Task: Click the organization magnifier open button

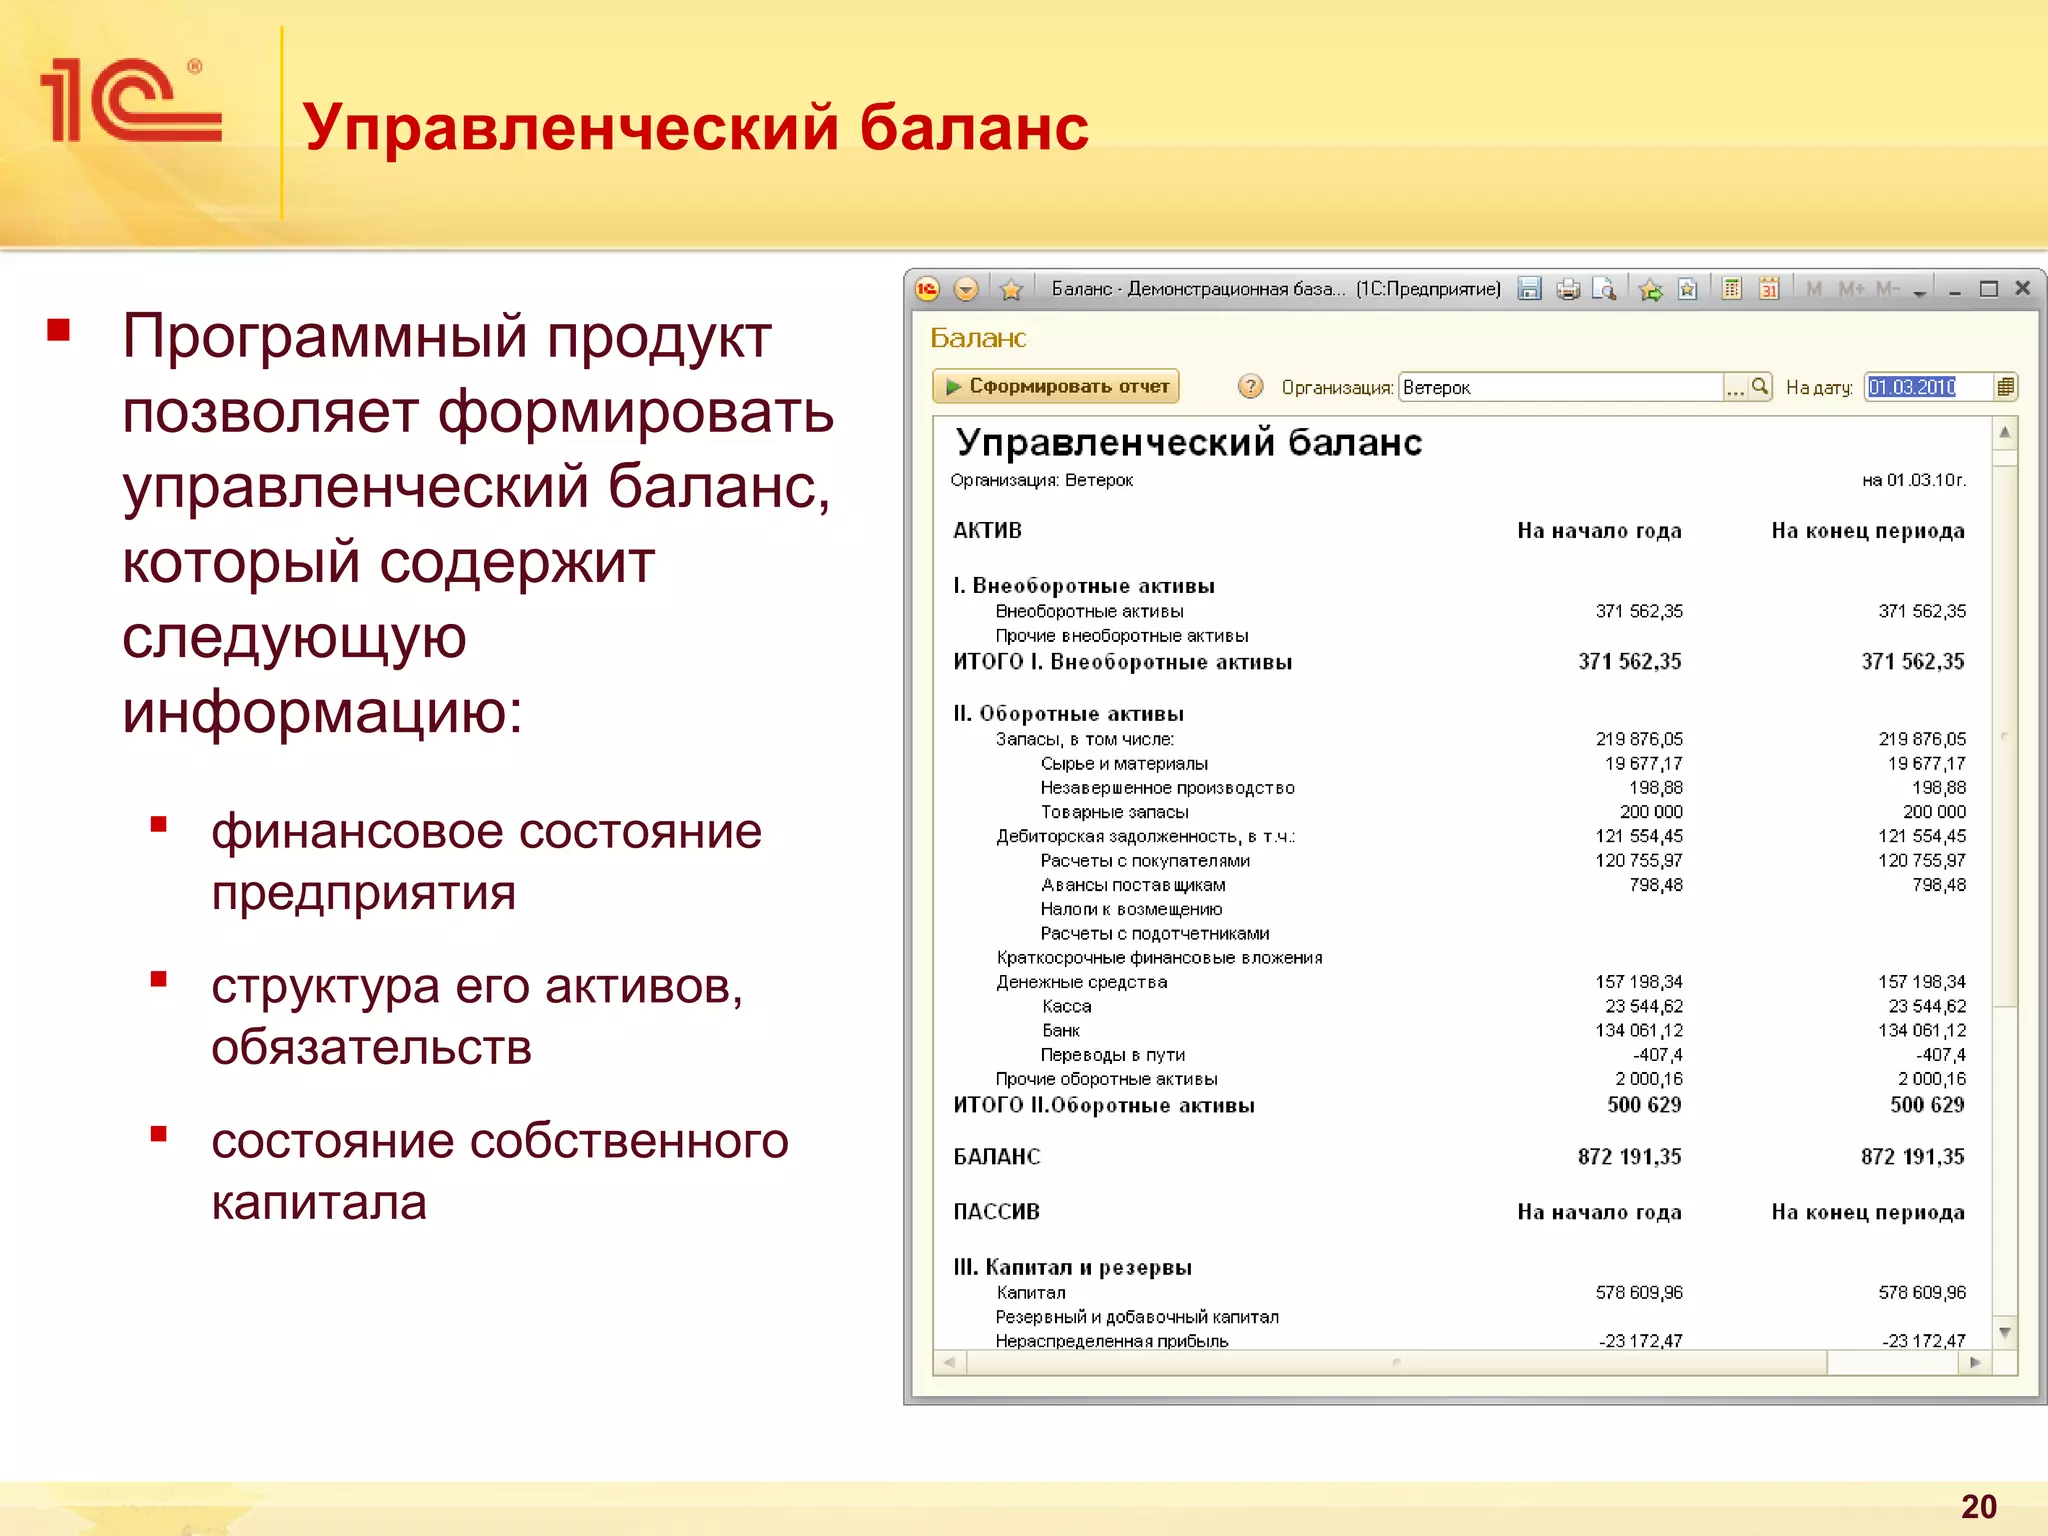Action: click(1760, 387)
